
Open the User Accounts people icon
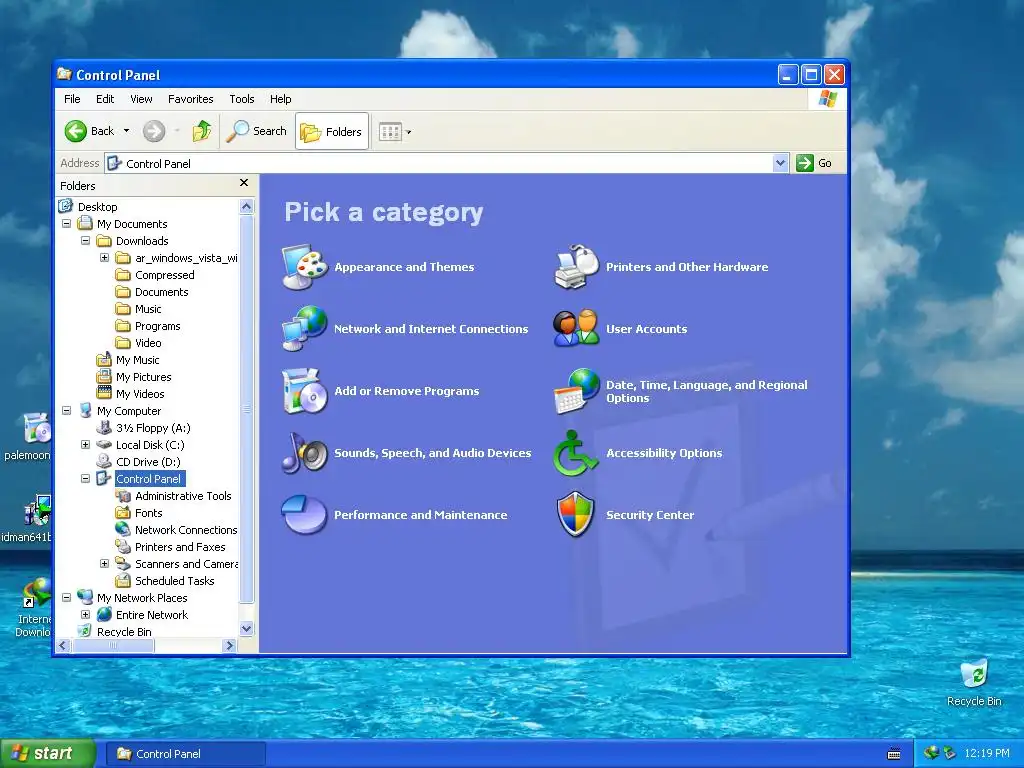pyautogui.click(x=576, y=328)
